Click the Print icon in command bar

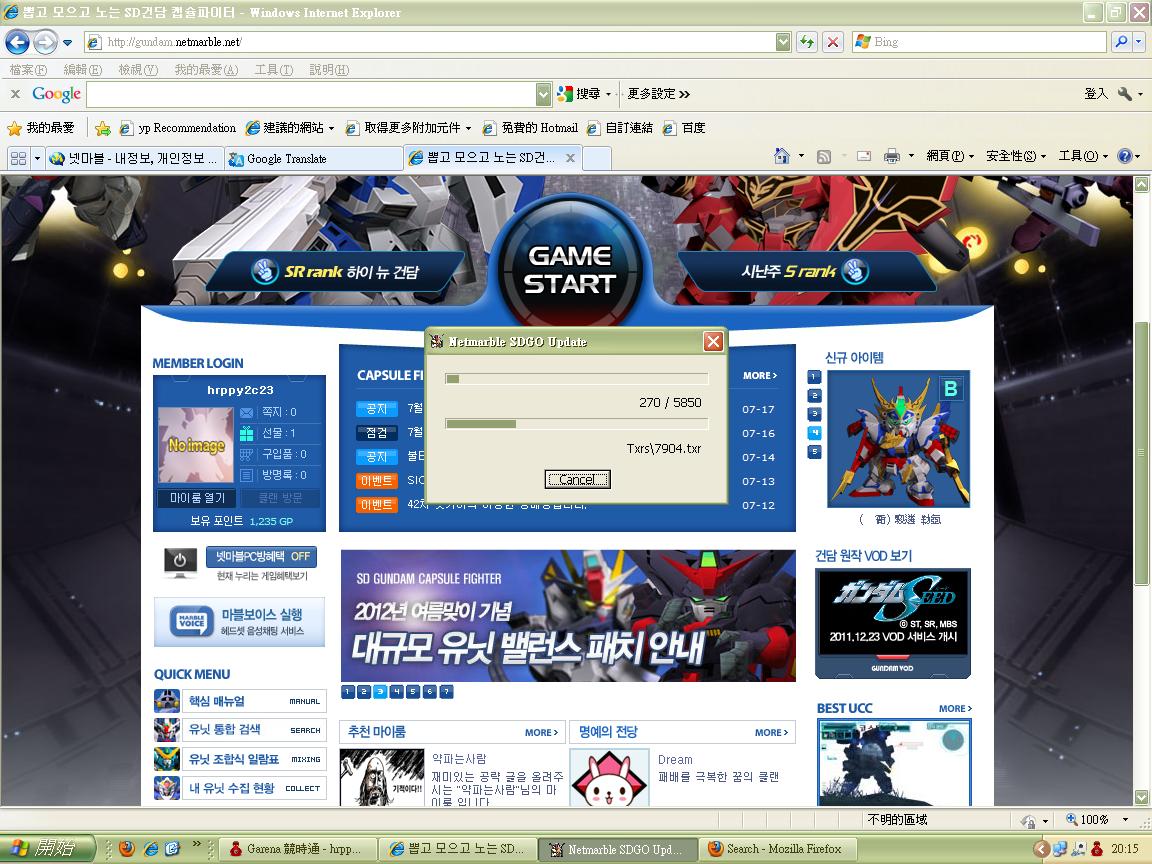point(891,156)
